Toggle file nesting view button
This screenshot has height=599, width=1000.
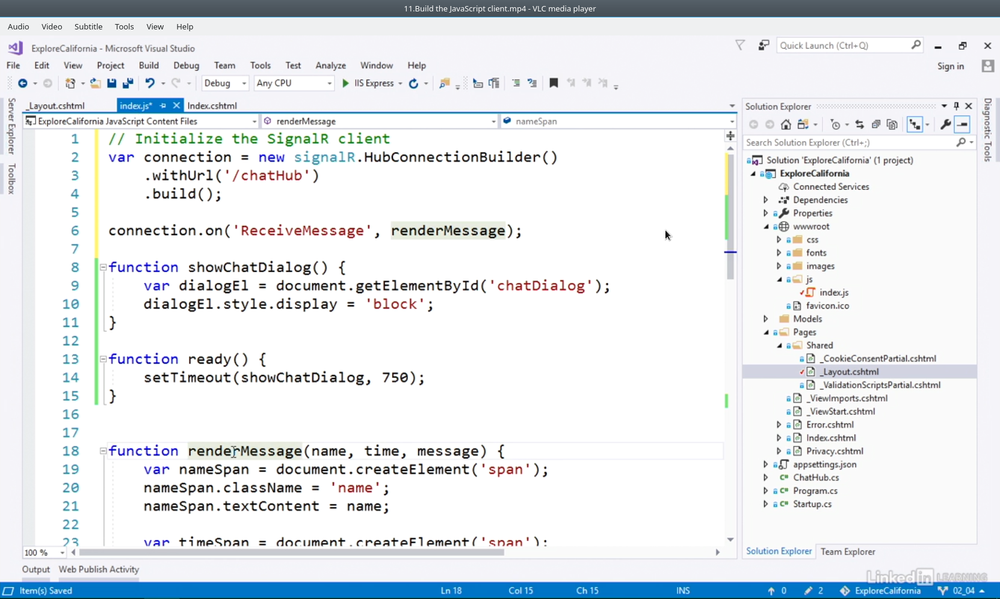click(915, 124)
